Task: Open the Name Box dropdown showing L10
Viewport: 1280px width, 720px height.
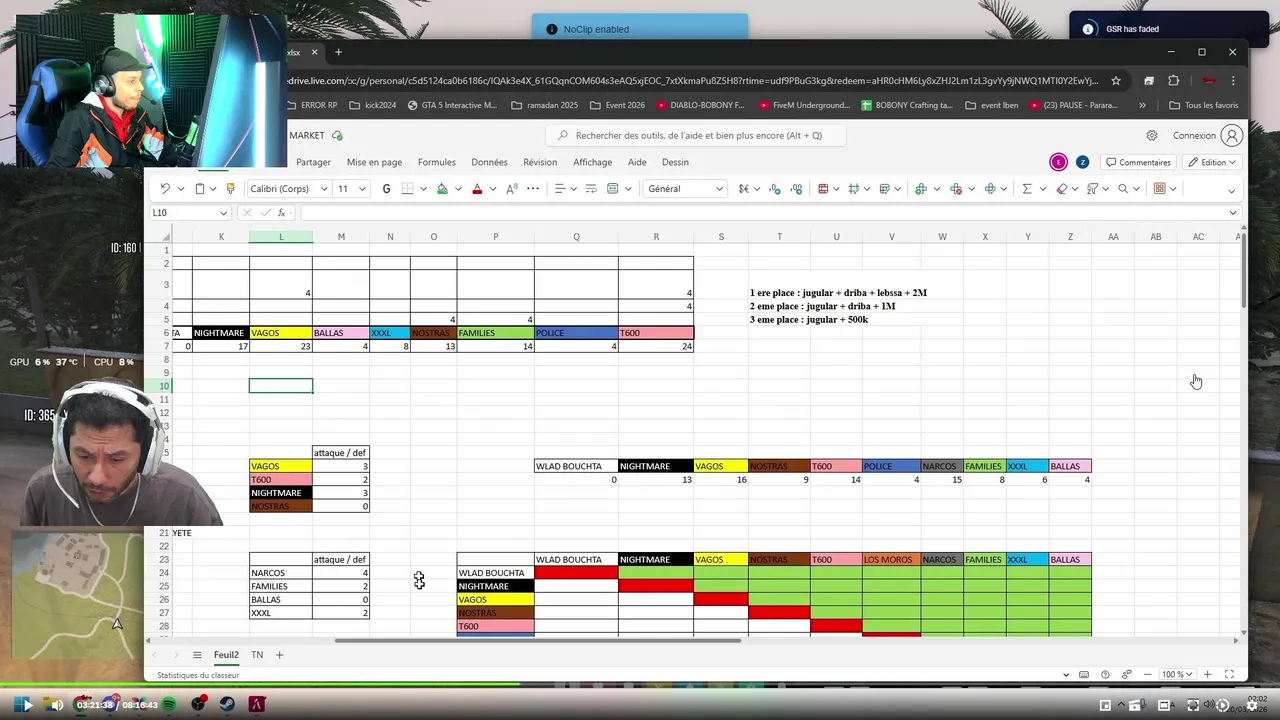Action: [x=223, y=213]
